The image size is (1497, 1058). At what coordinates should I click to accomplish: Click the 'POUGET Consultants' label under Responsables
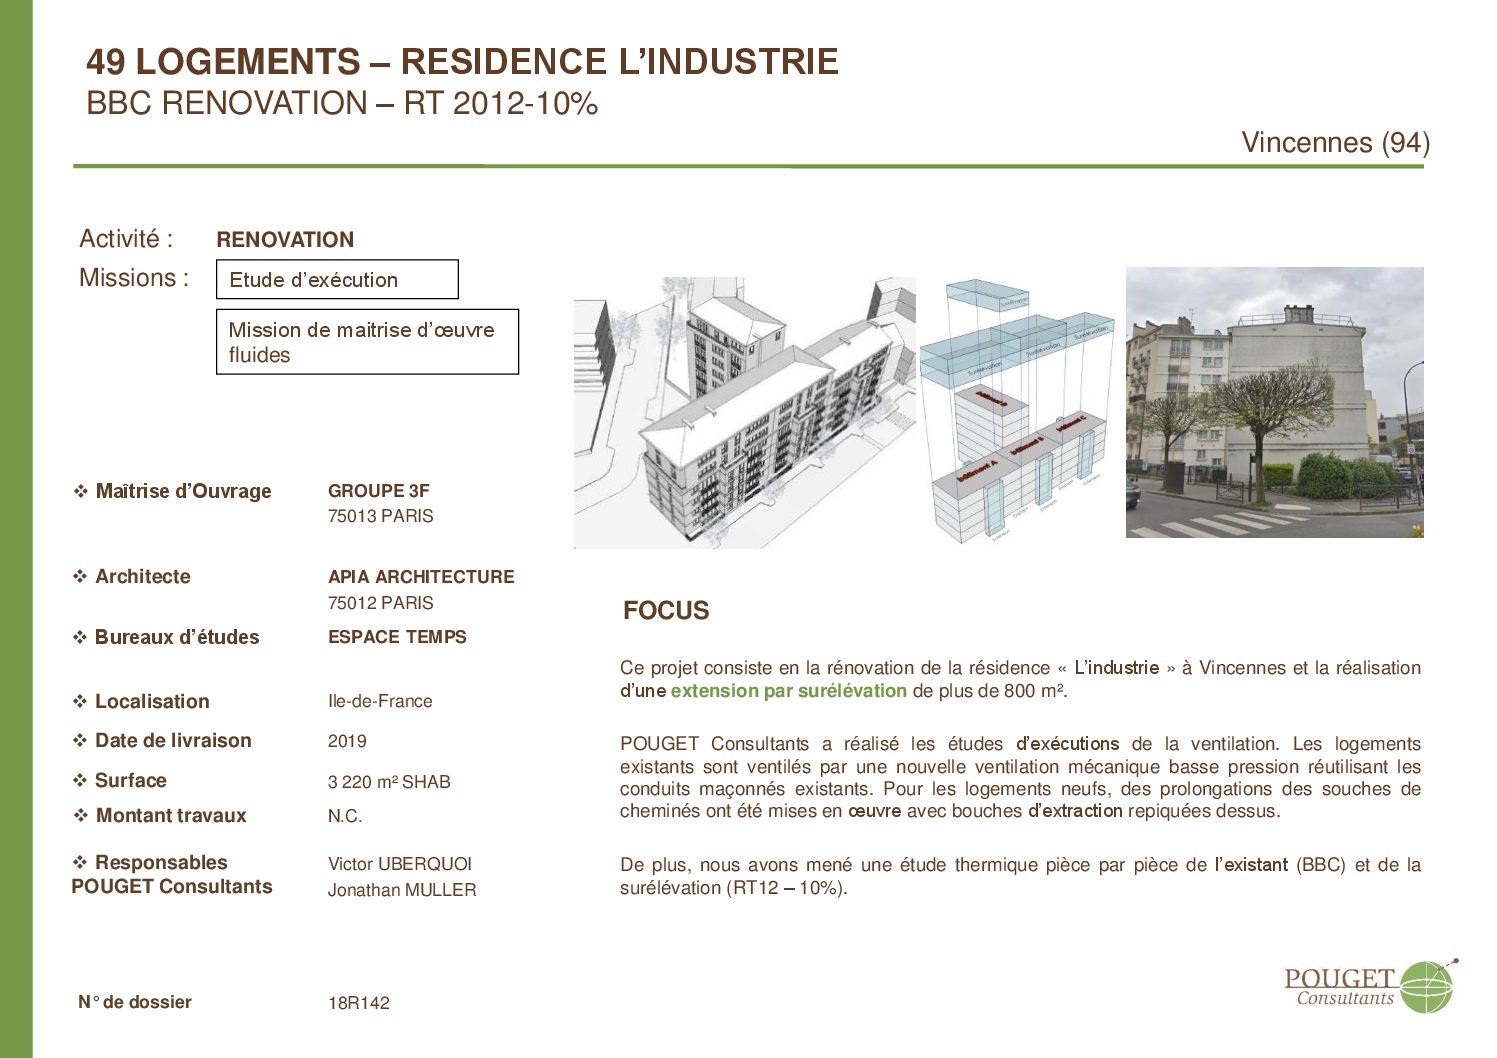coord(172,887)
